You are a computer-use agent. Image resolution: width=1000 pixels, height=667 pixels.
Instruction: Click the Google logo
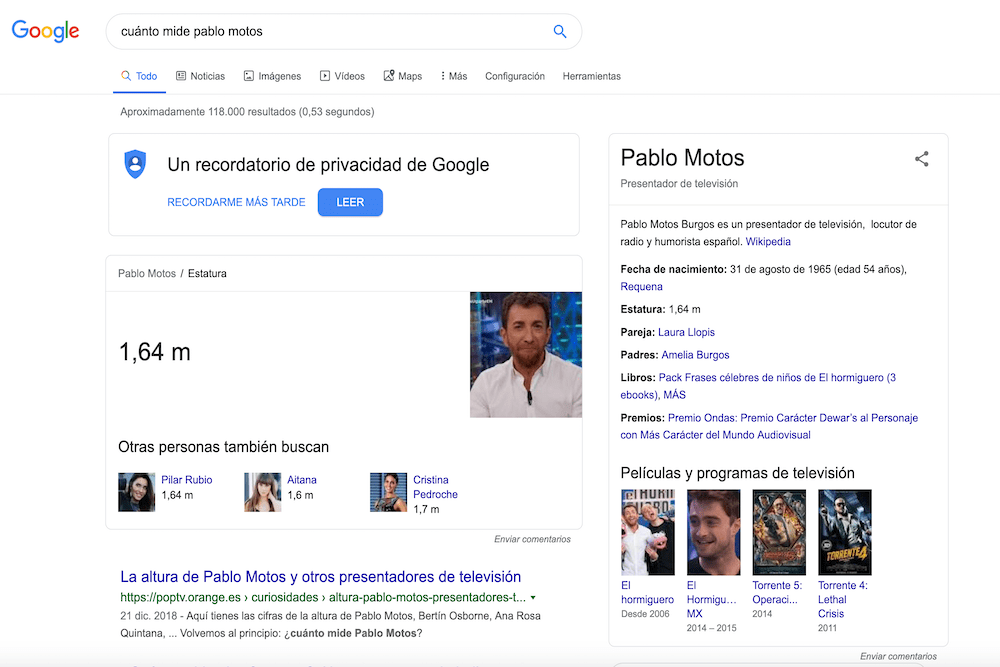coord(45,31)
